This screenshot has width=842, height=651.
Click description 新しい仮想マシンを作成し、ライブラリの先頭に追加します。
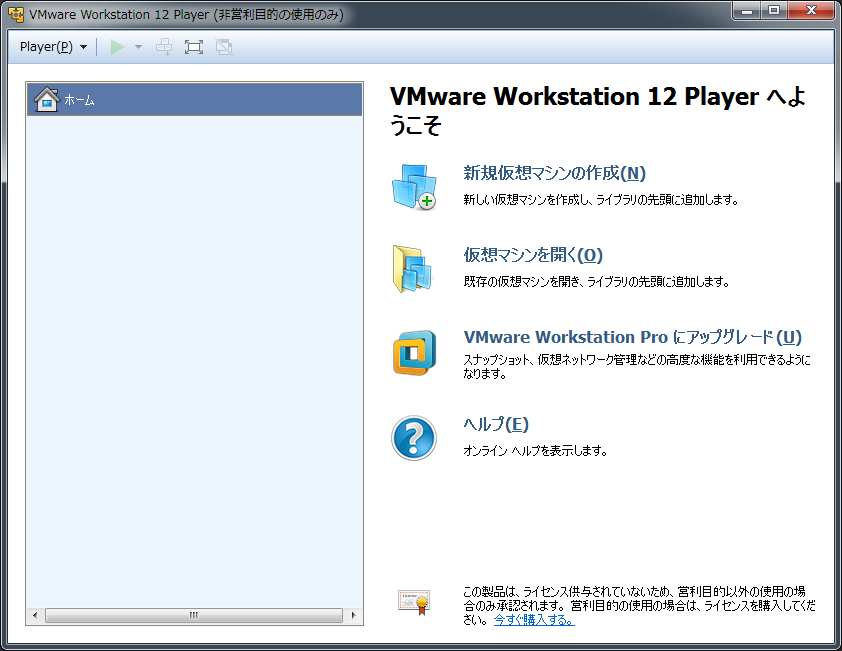tap(601, 200)
